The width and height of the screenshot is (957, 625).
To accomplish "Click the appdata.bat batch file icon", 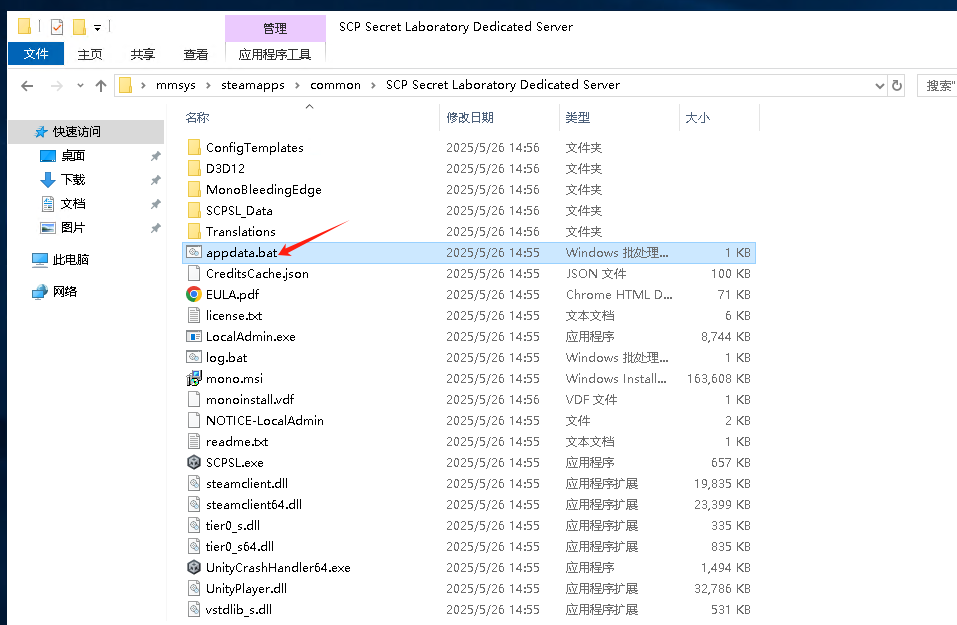I will 194,252.
